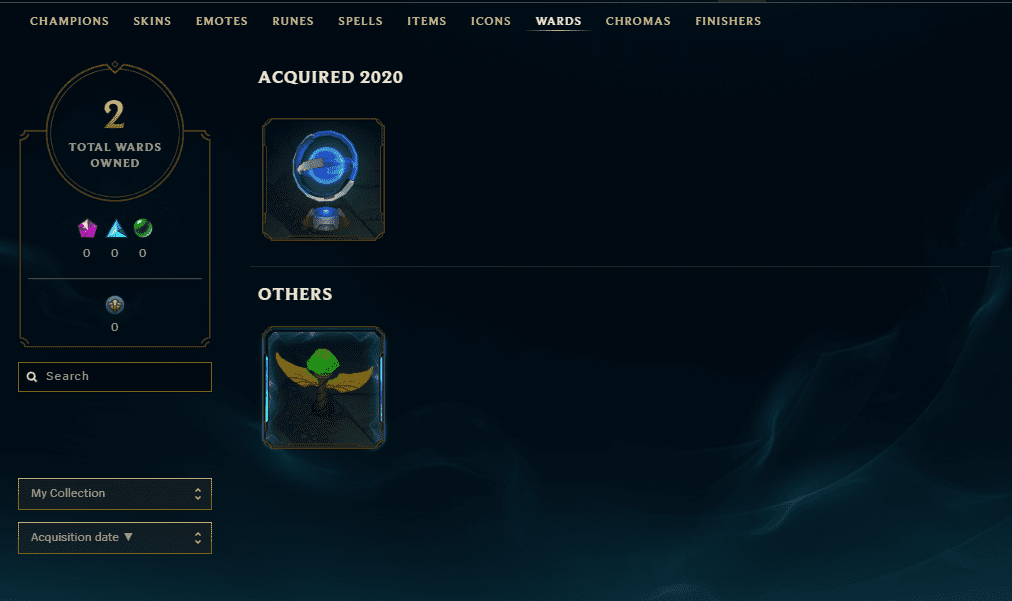Switch to the Chromas tab

[638, 21]
